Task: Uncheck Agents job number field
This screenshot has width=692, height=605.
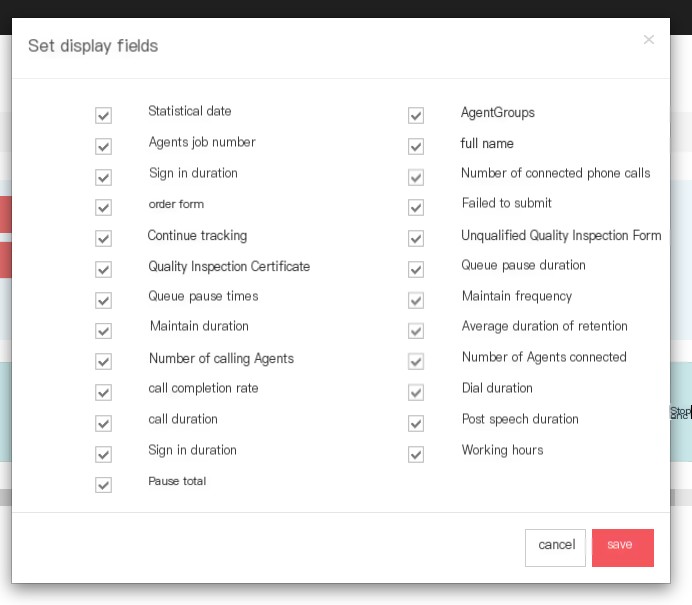Action: point(103,147)
